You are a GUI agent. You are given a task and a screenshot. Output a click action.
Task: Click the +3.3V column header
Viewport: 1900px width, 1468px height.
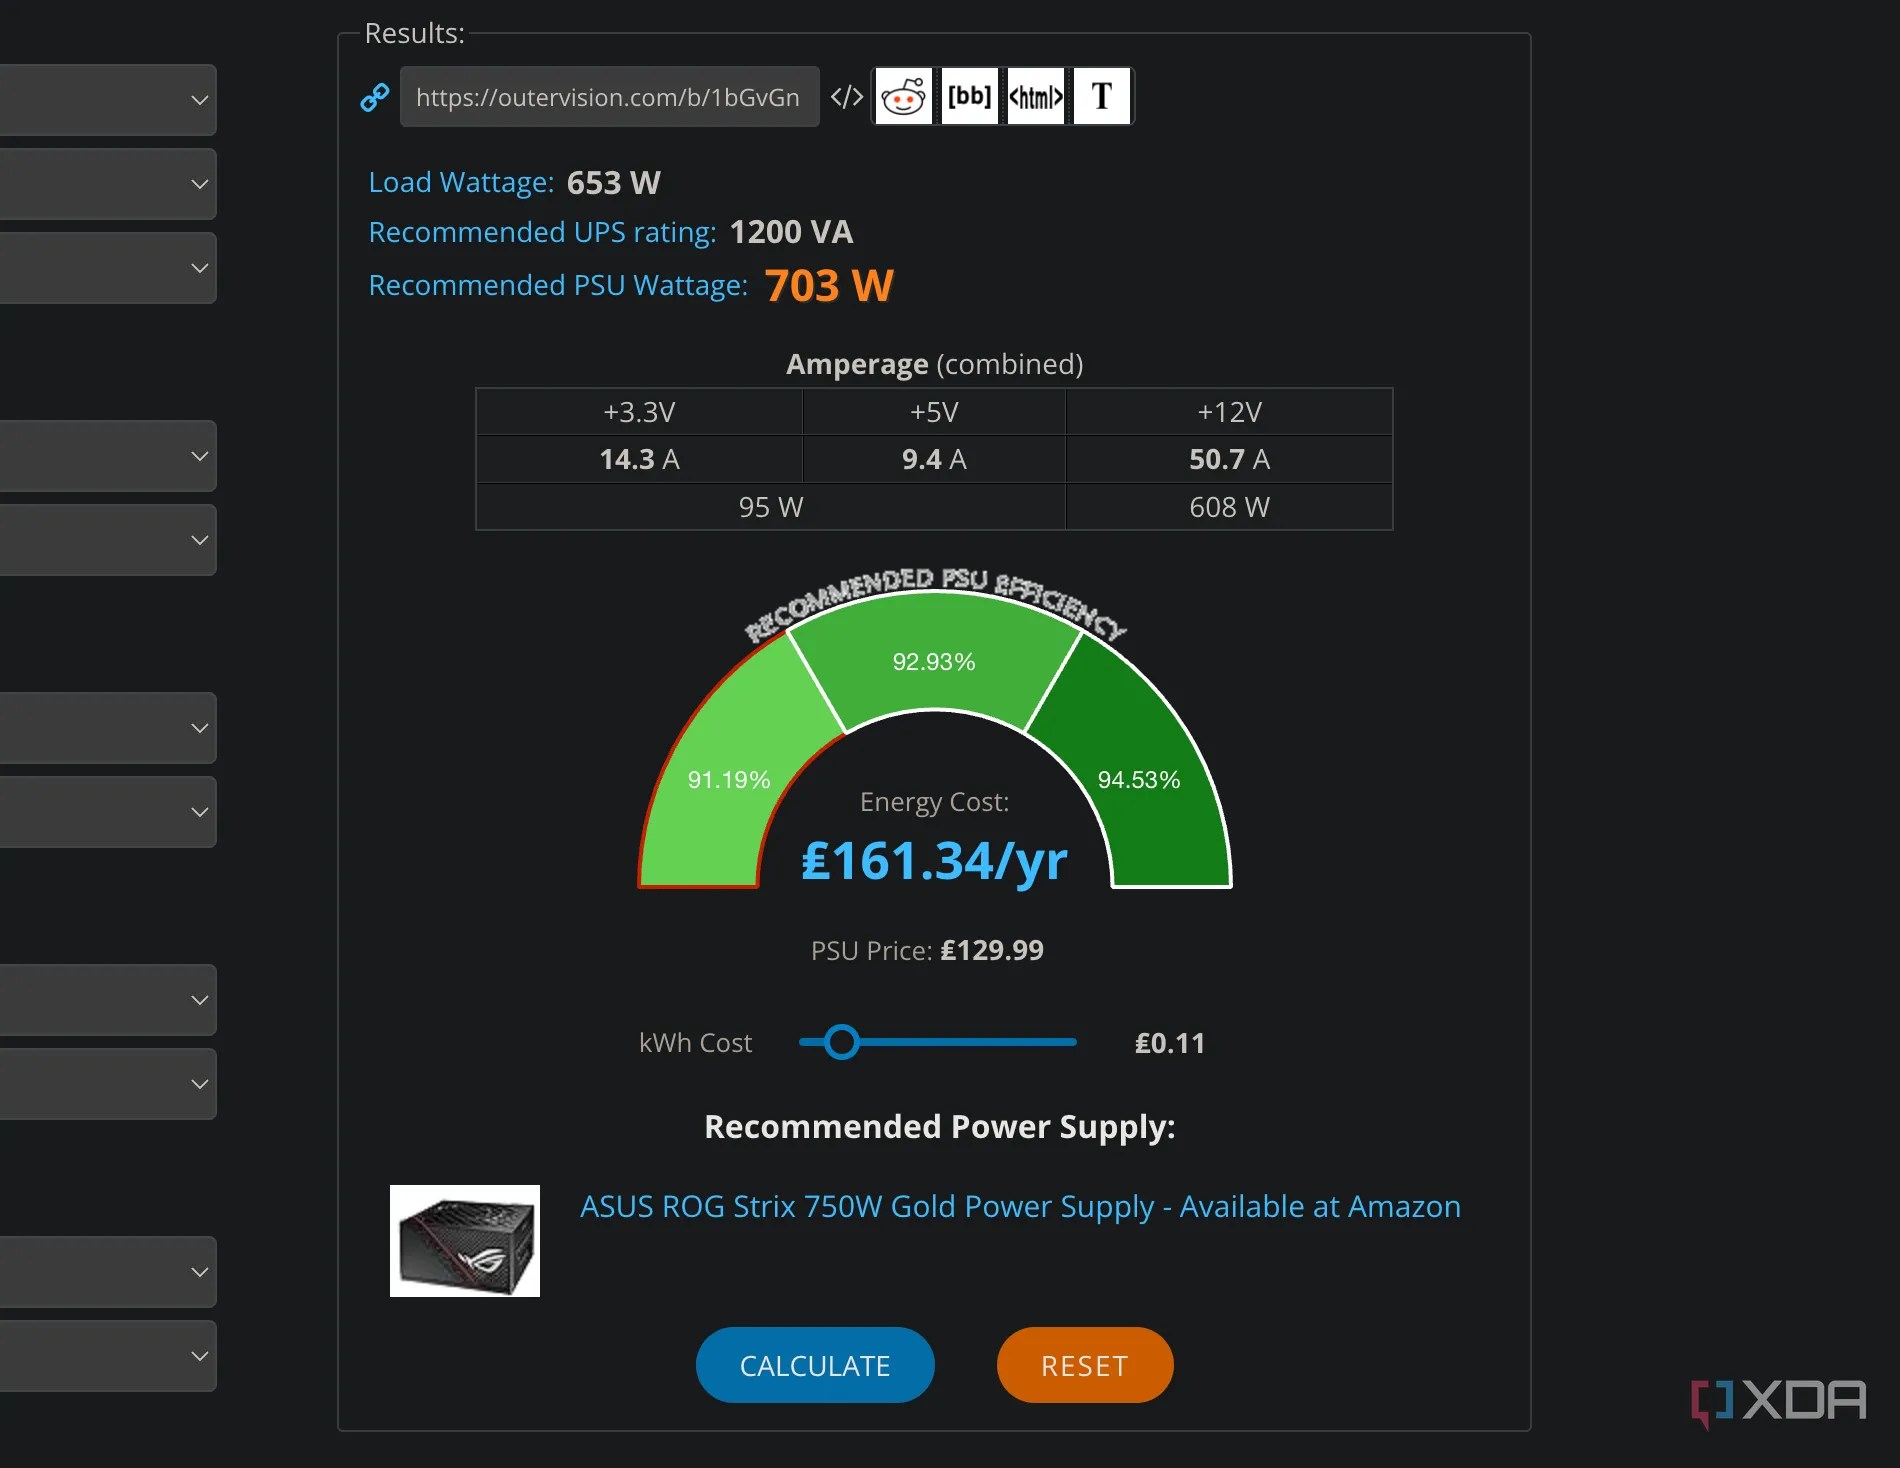click(x=639, y=412)
